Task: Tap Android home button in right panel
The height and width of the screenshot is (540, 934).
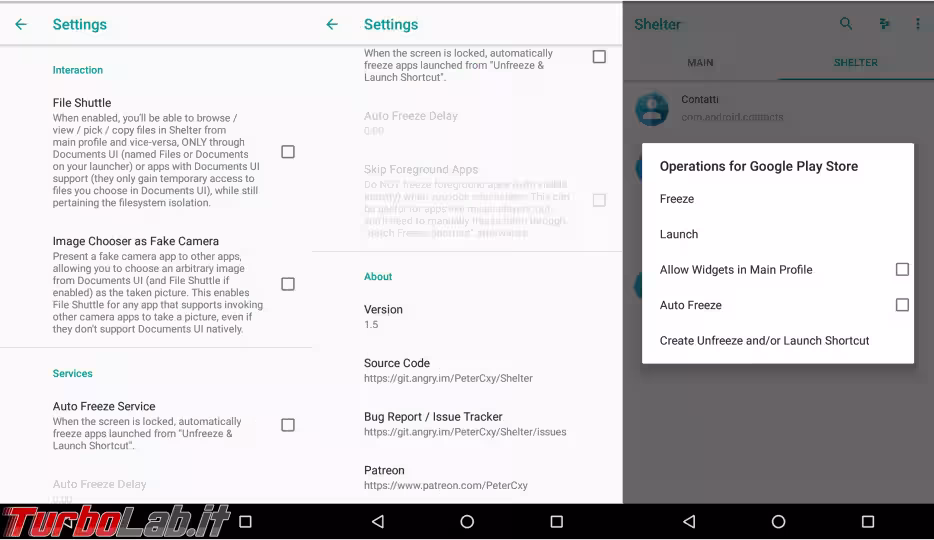Action: click(778, 522)
